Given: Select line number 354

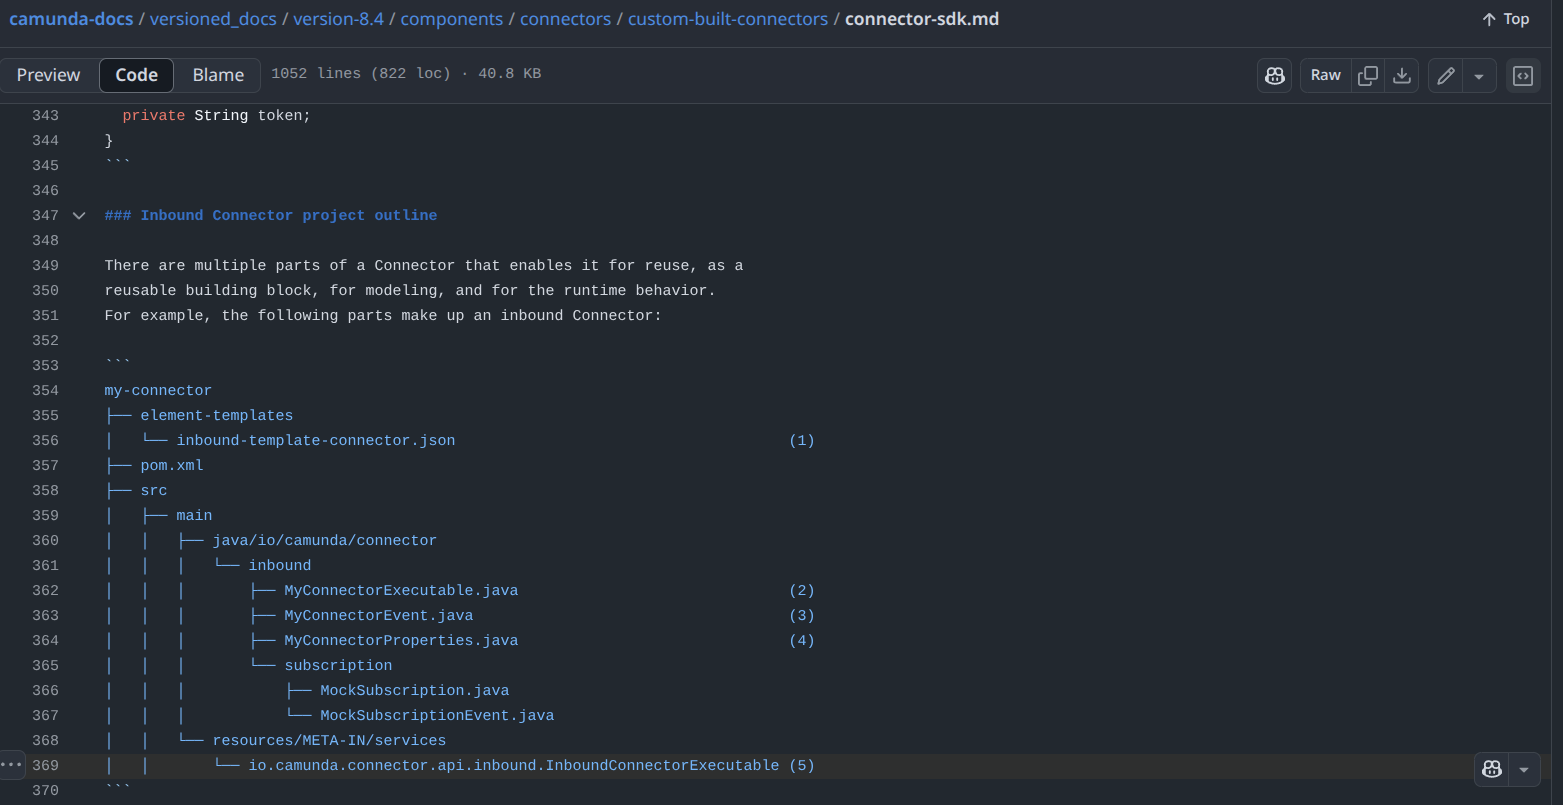Looking at the screenshot, I should click(x=45, y=391).
